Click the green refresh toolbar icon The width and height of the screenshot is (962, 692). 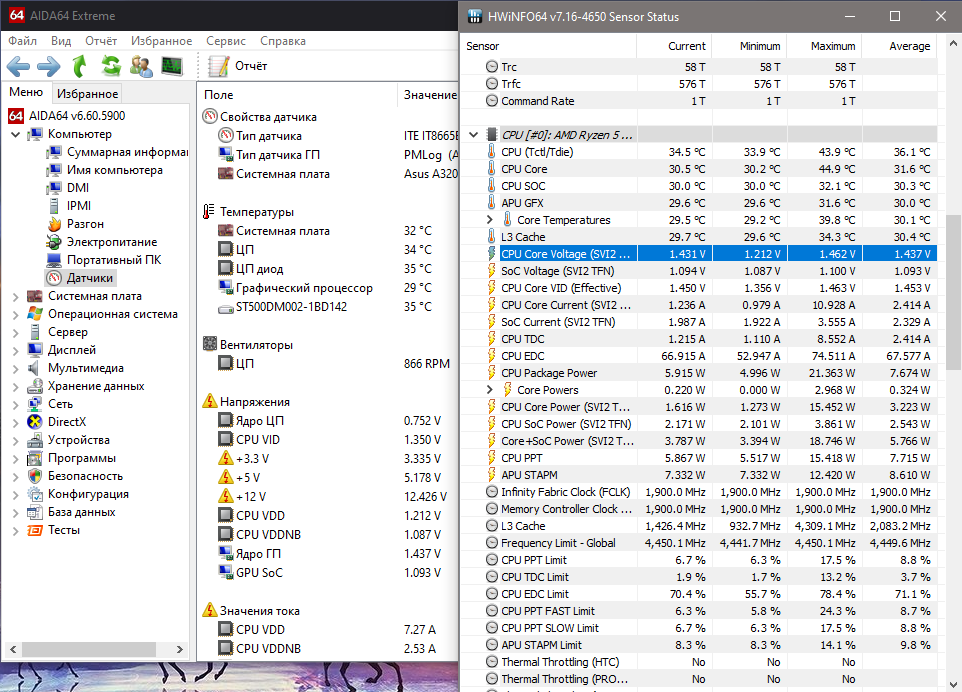pyautogui.click(x=111, y=66)
